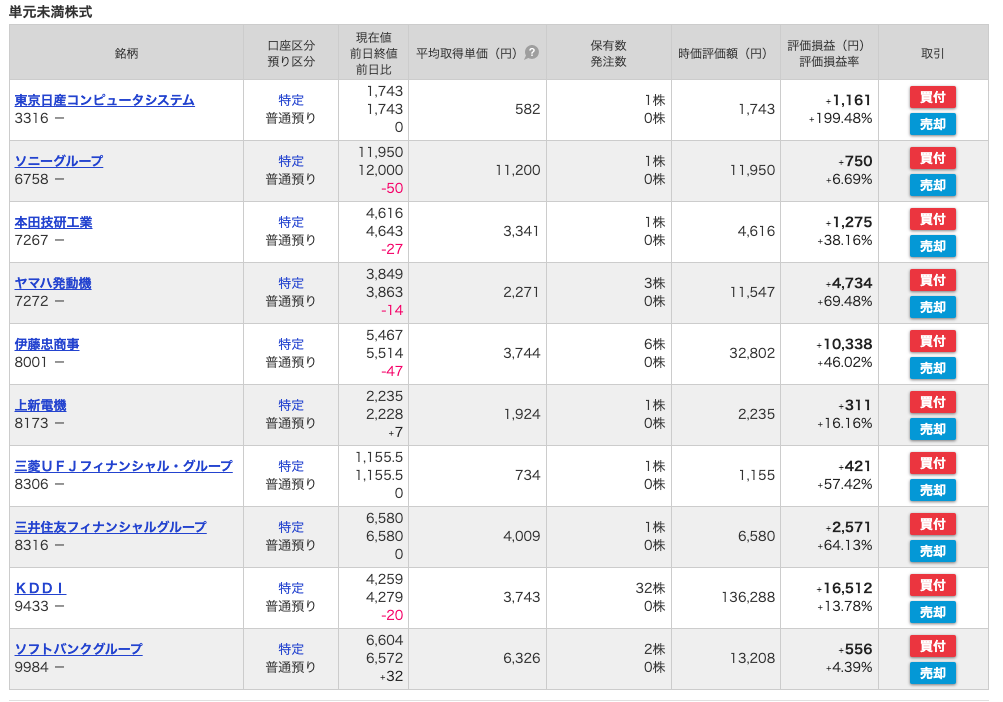Open ソフトバンクグループ stock link
Screen dimensions: 1003x702
pyautogui.click(x=79, y=649)
